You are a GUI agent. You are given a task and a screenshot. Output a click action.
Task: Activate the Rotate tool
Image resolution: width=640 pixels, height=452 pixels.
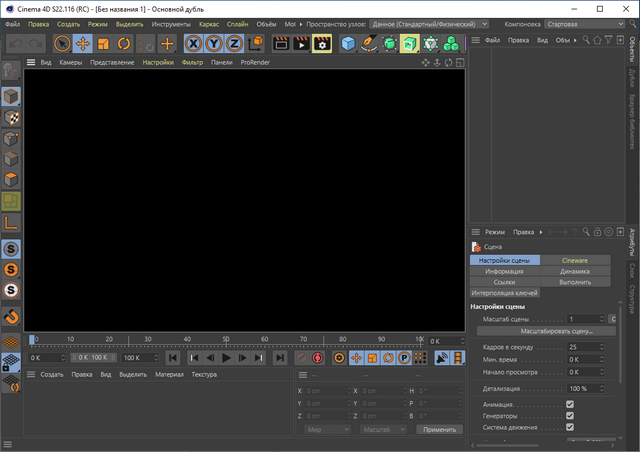click(x=124, y=44)
